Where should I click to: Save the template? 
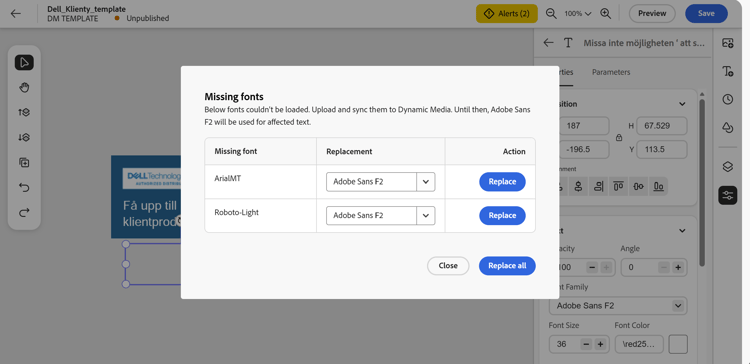click(x=706, y=13)
